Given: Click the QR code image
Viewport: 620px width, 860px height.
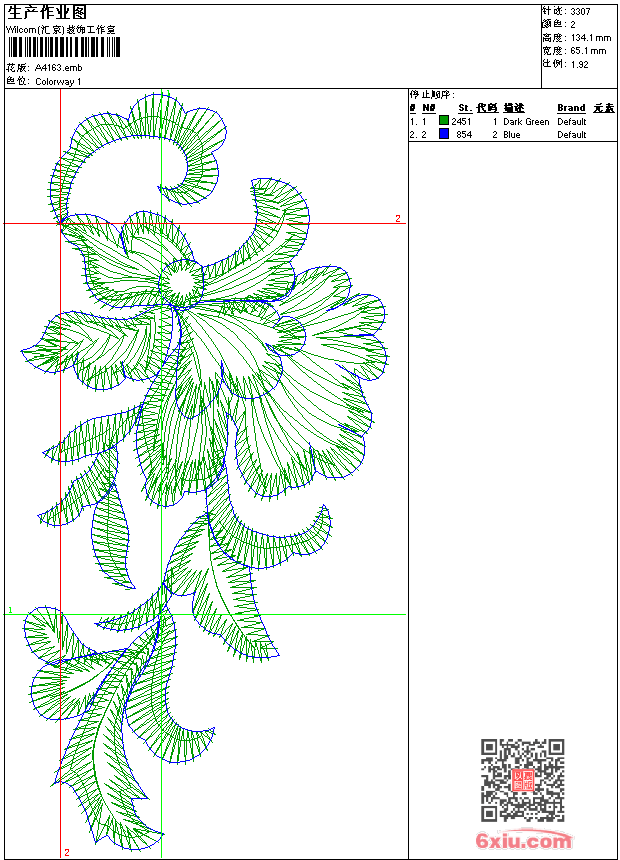Looking at the screenshot, I should 522,780.
